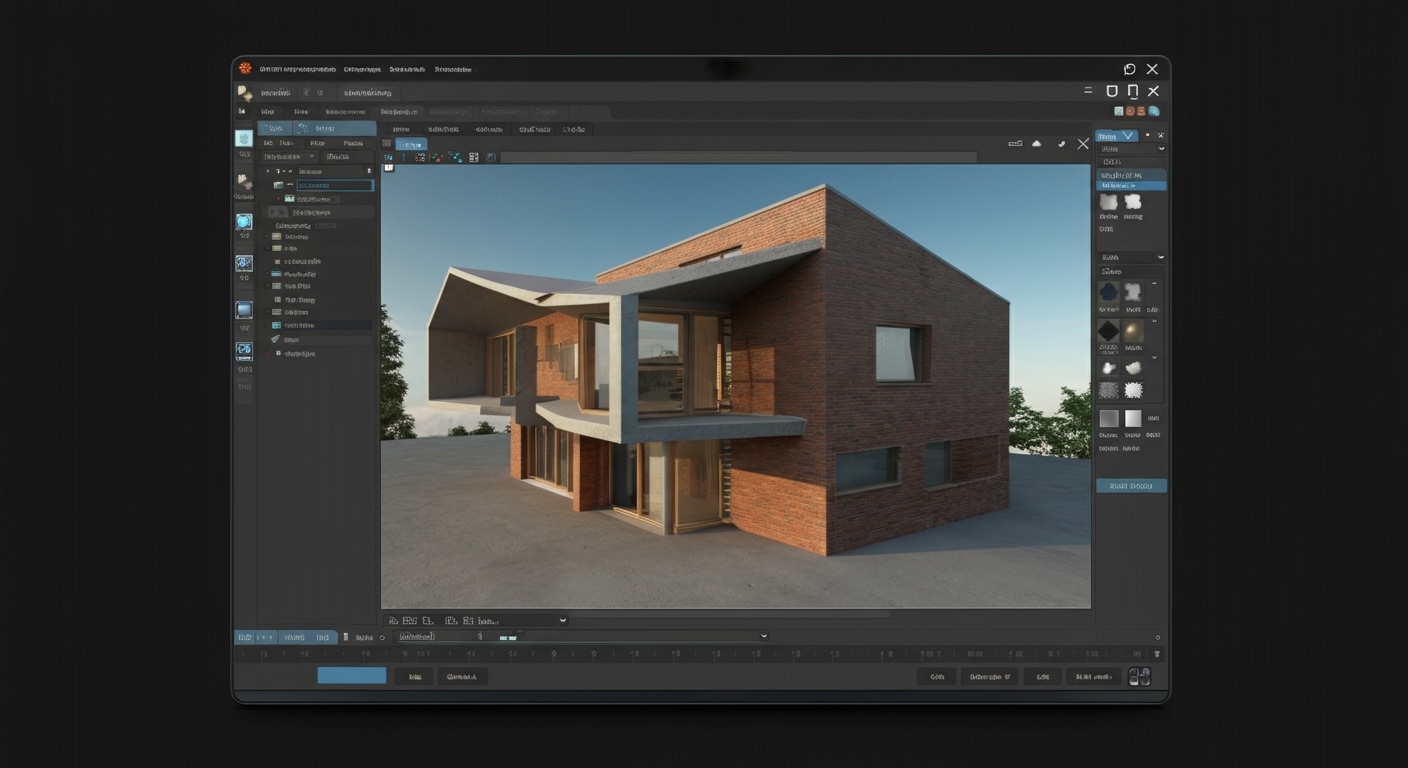Click the brush icon near the render viewport corner
1408x768 pixels.
(x=1061, y=143)
